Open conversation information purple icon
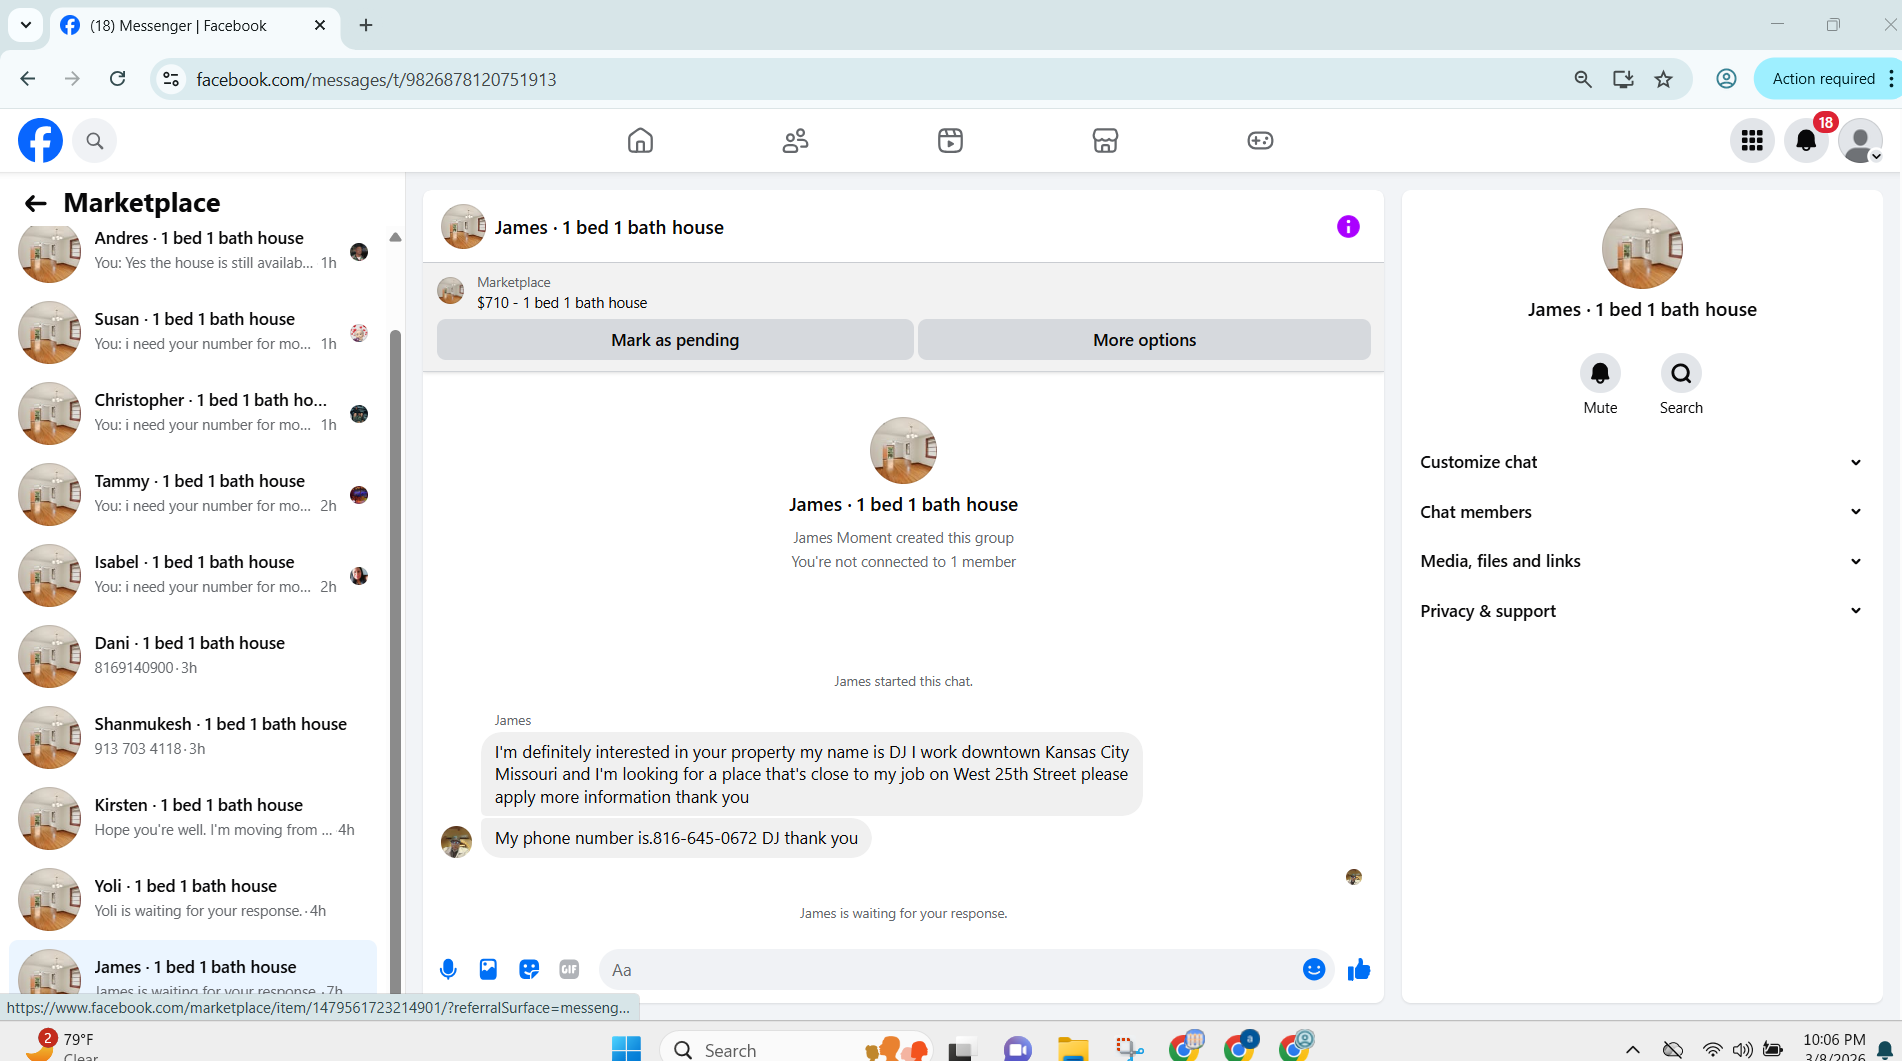Image resolution: width=1902 pixels, height=1061 pixels. (1348, 227)
